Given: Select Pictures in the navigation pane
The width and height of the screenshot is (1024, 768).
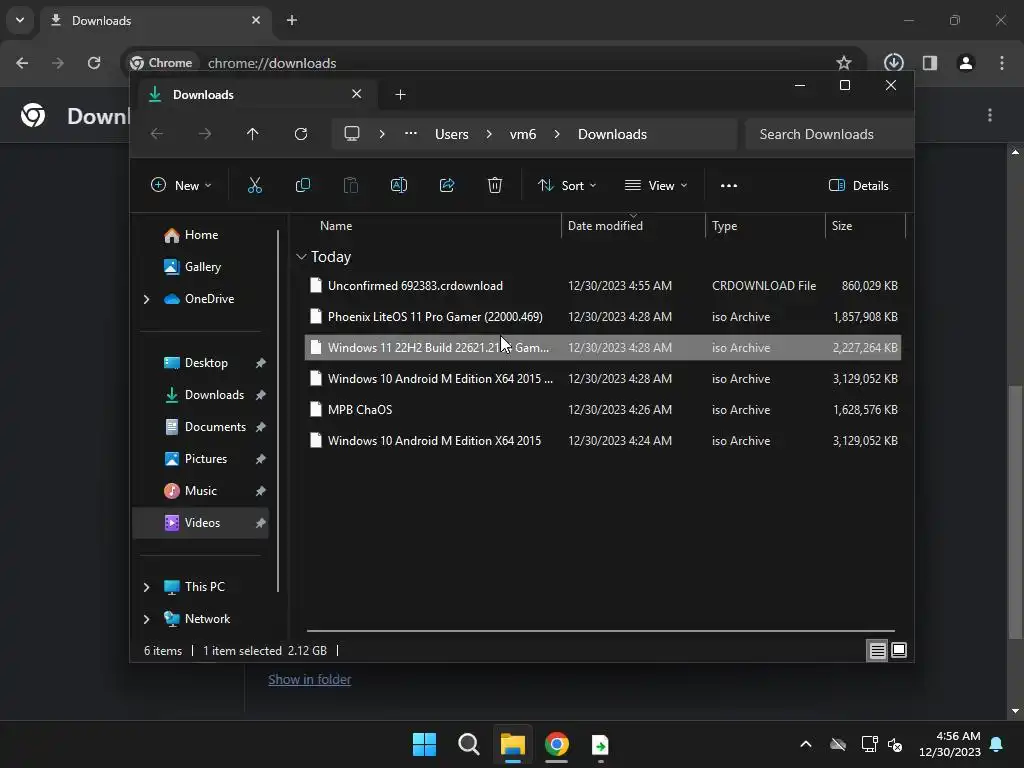Looking at the screenshot, I should click(201, 459).
